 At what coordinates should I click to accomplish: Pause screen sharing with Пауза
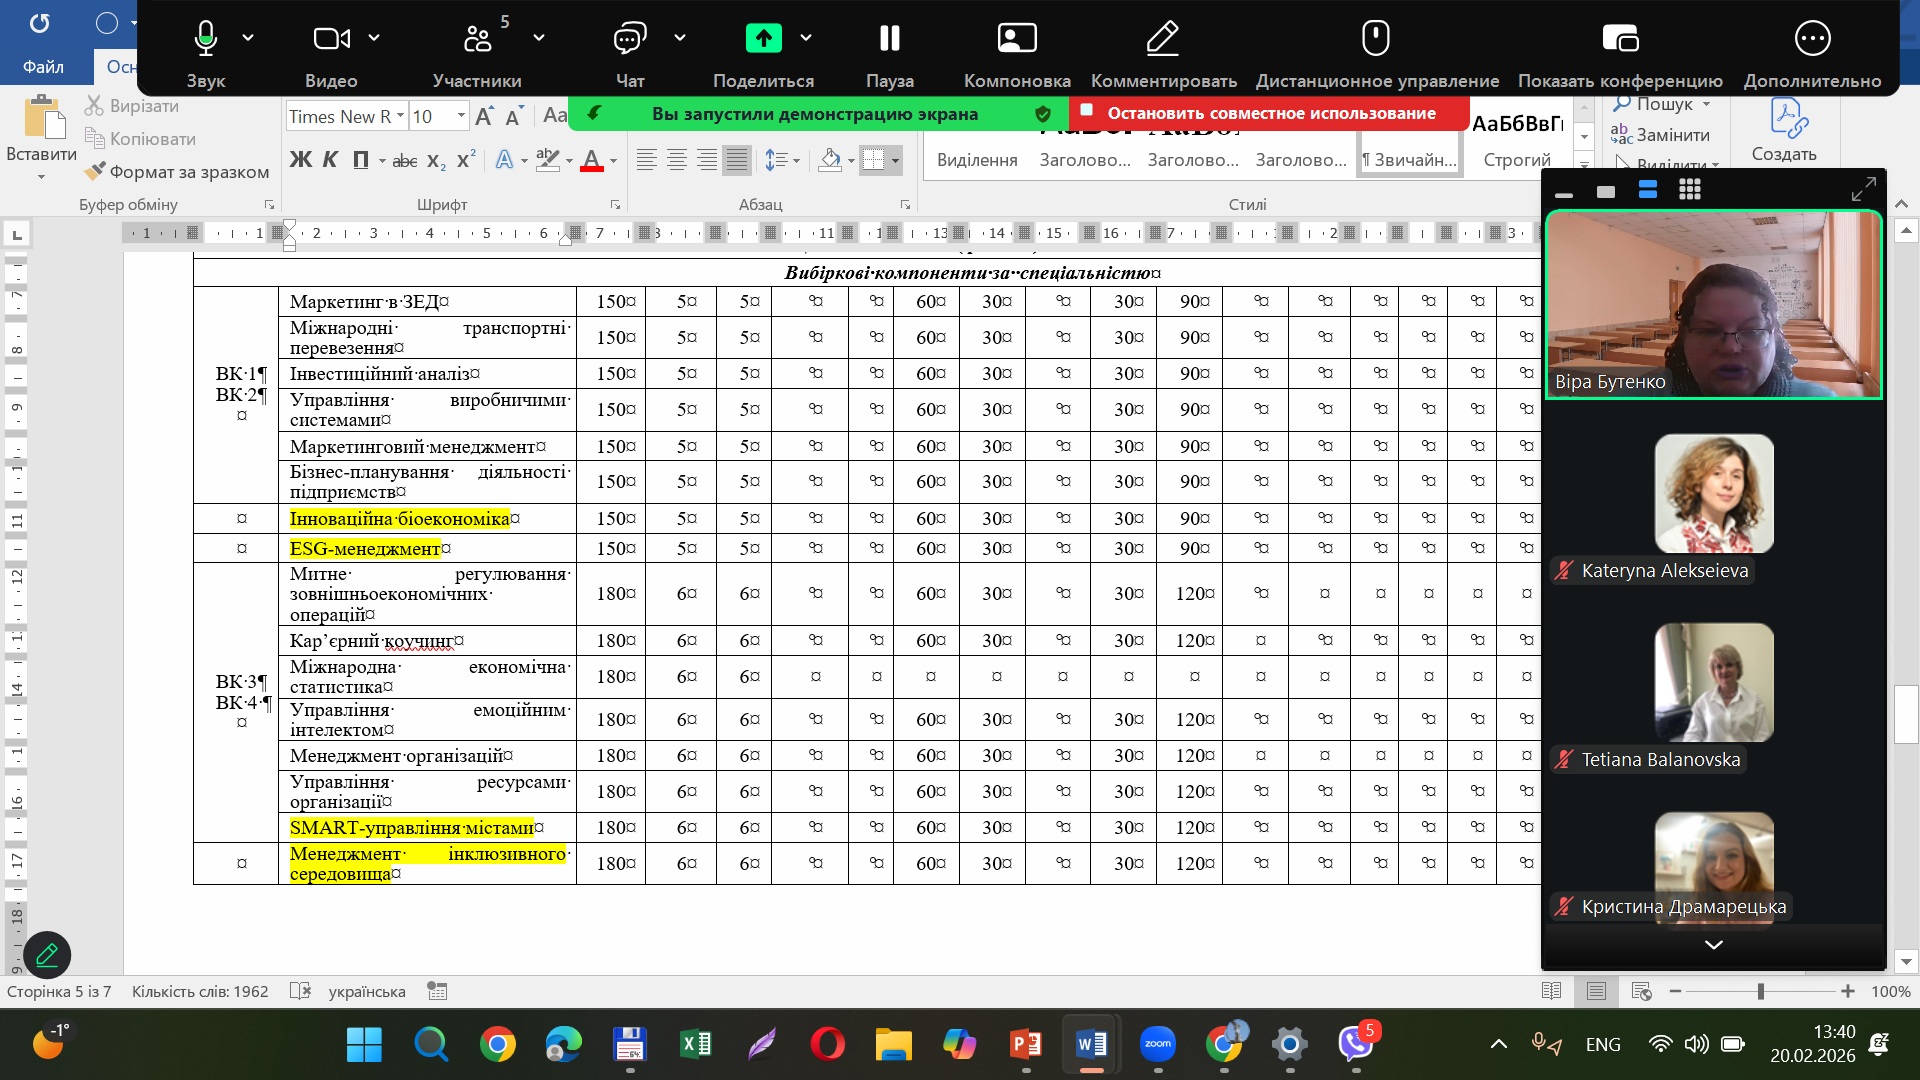[889, 39]
